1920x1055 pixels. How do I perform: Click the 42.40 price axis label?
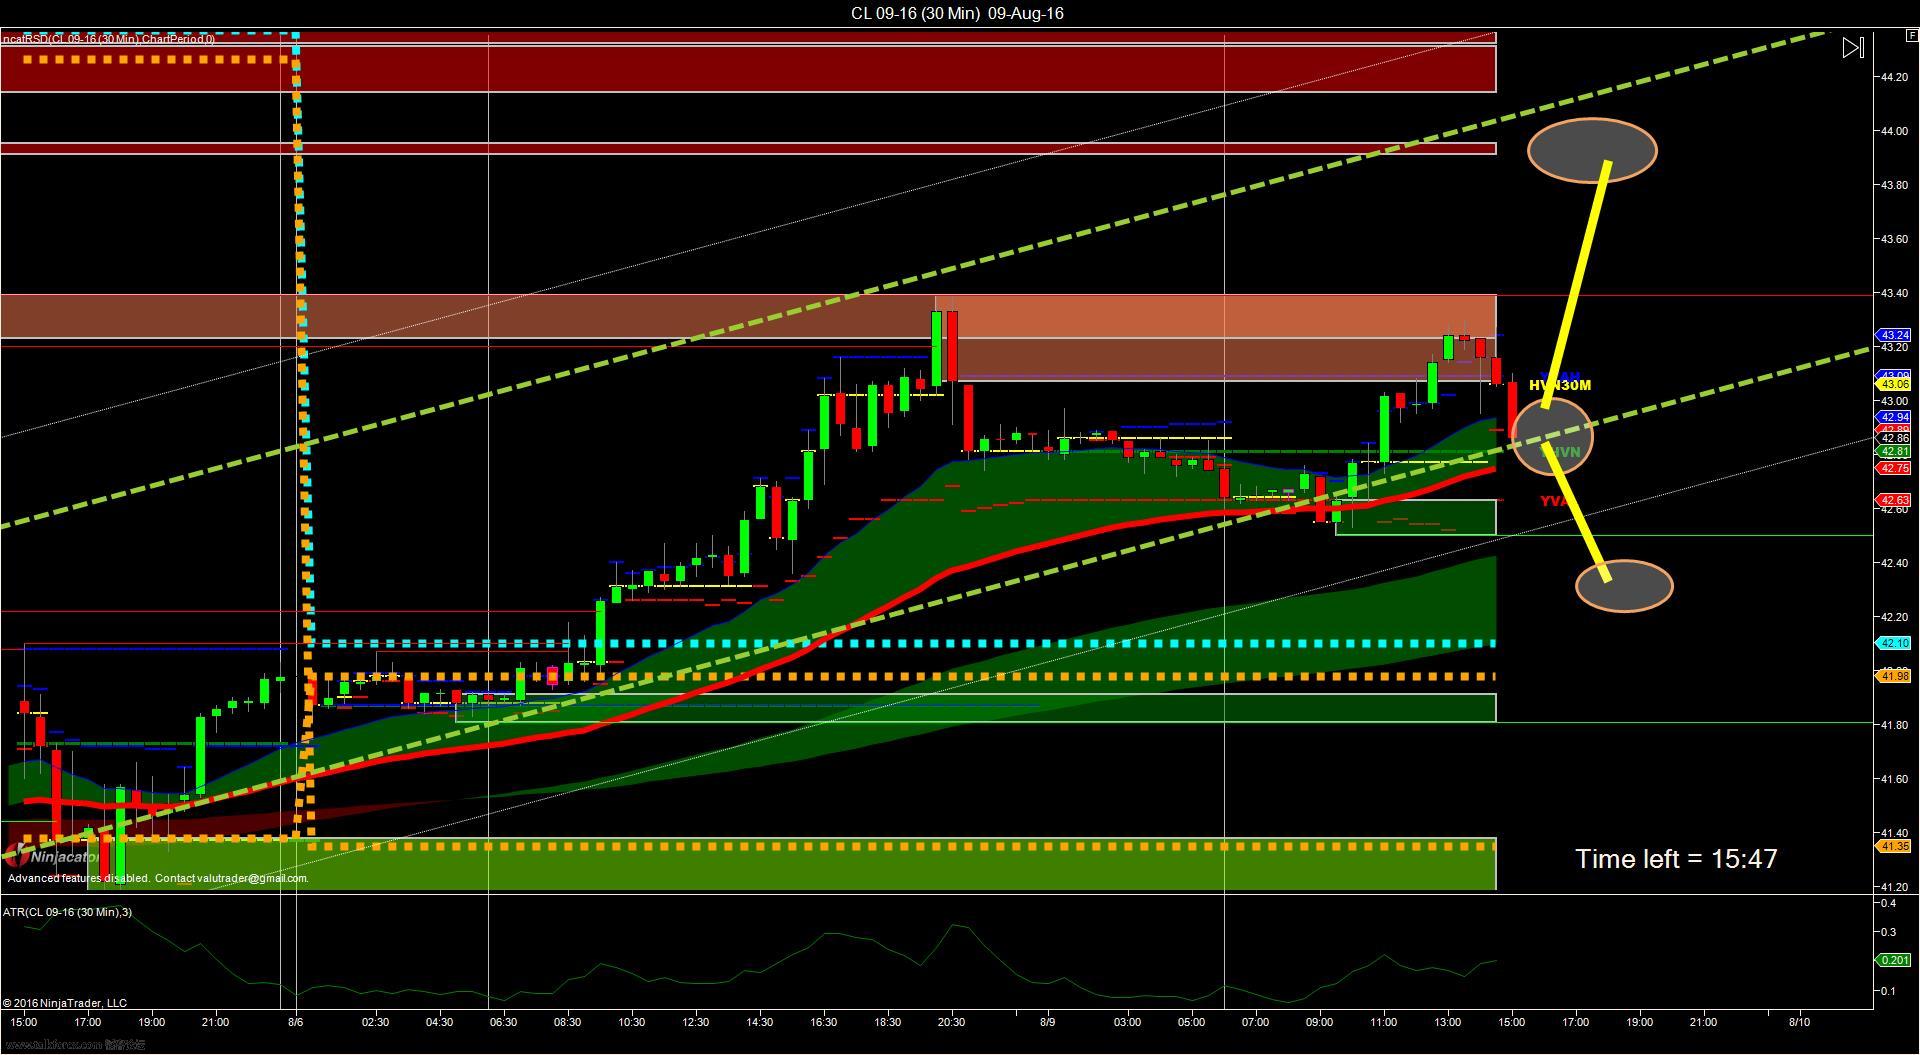coord(1893,563)
